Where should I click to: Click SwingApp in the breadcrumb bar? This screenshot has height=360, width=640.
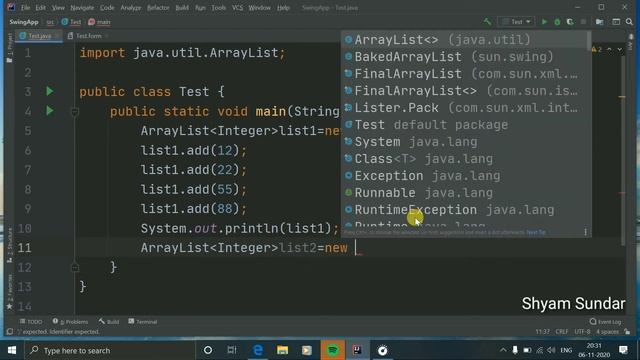point(24,22)
